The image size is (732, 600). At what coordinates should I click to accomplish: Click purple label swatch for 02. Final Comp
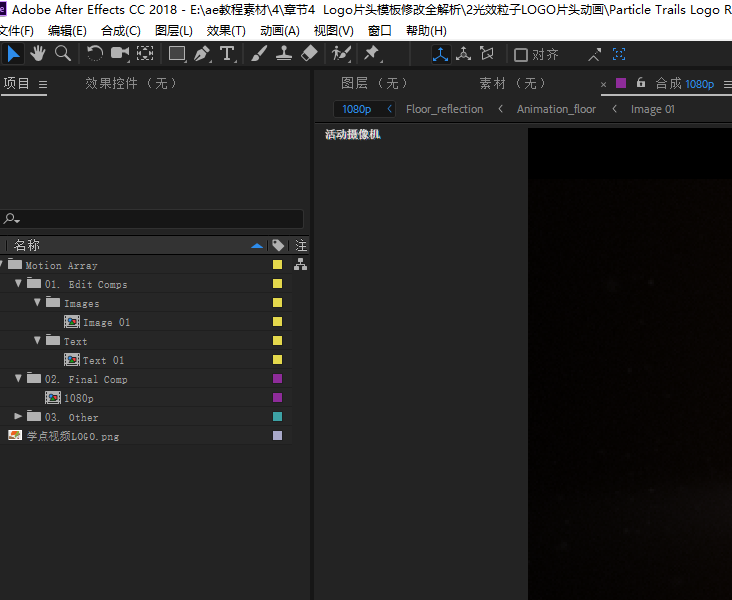click(277, 378)
